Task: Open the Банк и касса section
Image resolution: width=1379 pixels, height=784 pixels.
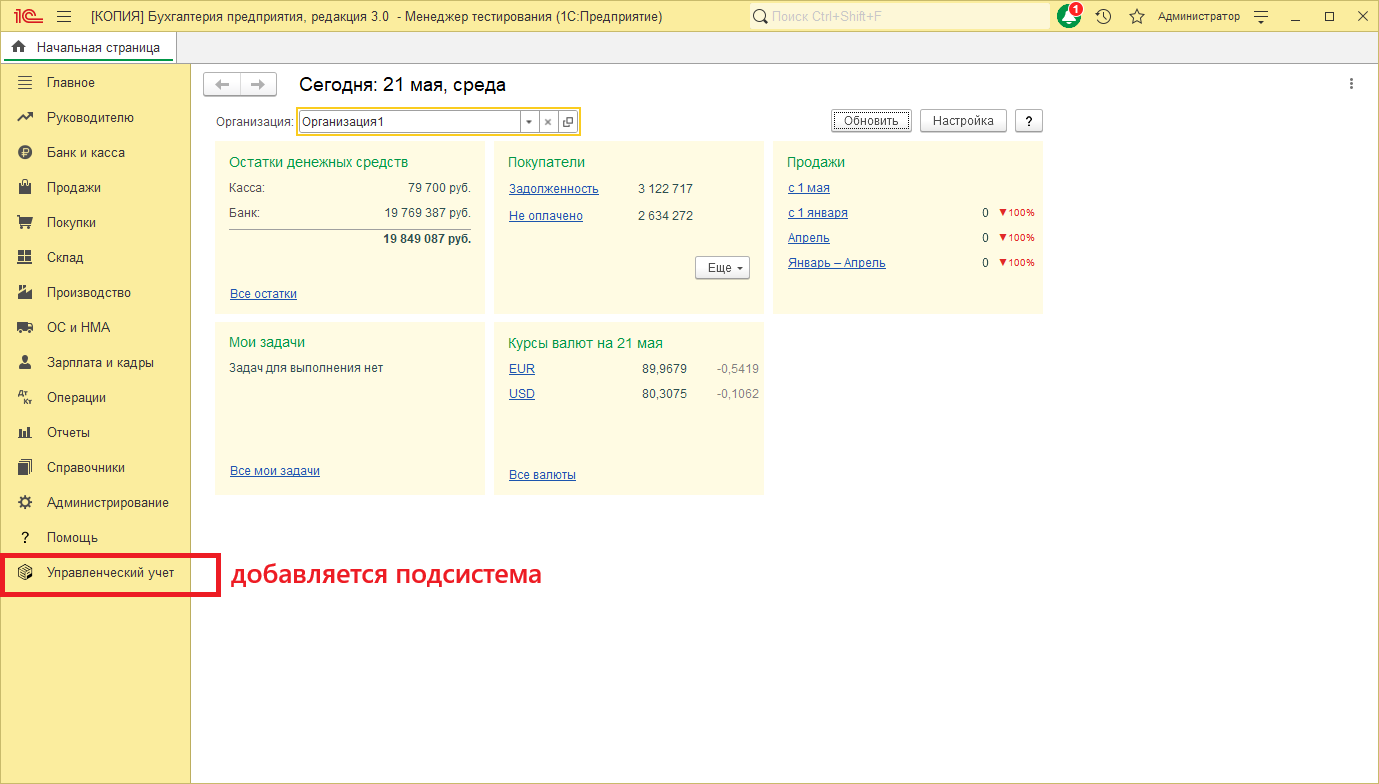Action: 95,153
